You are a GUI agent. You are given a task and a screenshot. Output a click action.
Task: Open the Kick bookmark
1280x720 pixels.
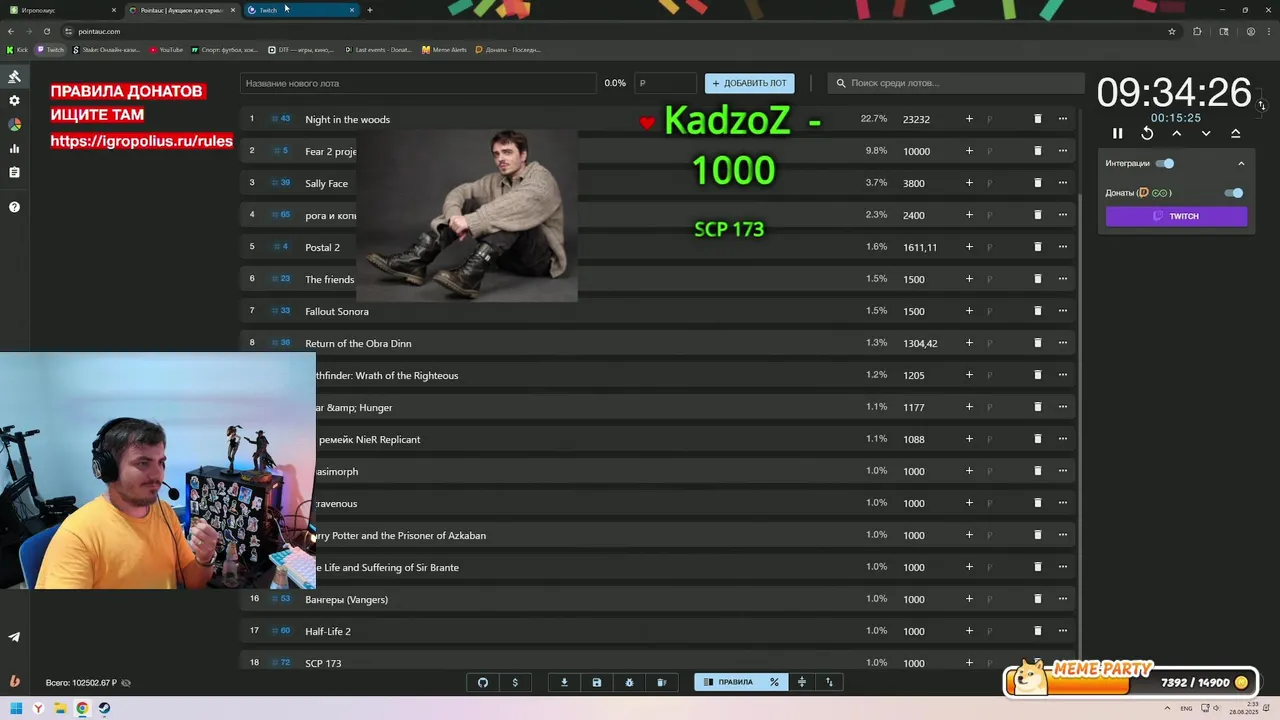click(18, 49)
